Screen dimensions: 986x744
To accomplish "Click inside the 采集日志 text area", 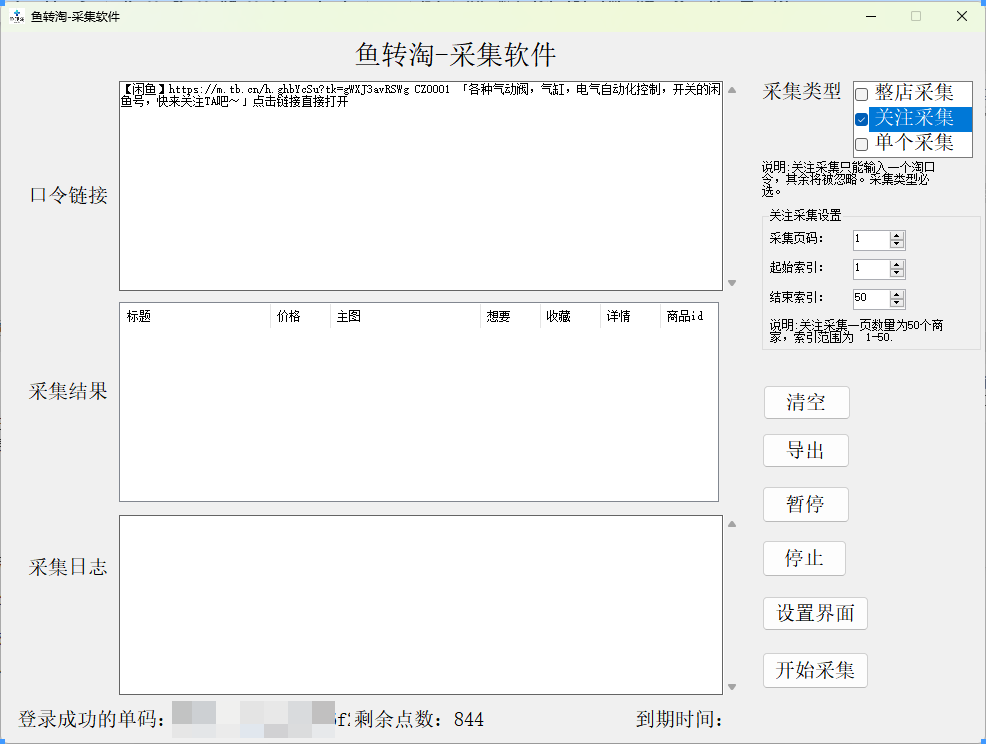I will (x=421, y=605).
